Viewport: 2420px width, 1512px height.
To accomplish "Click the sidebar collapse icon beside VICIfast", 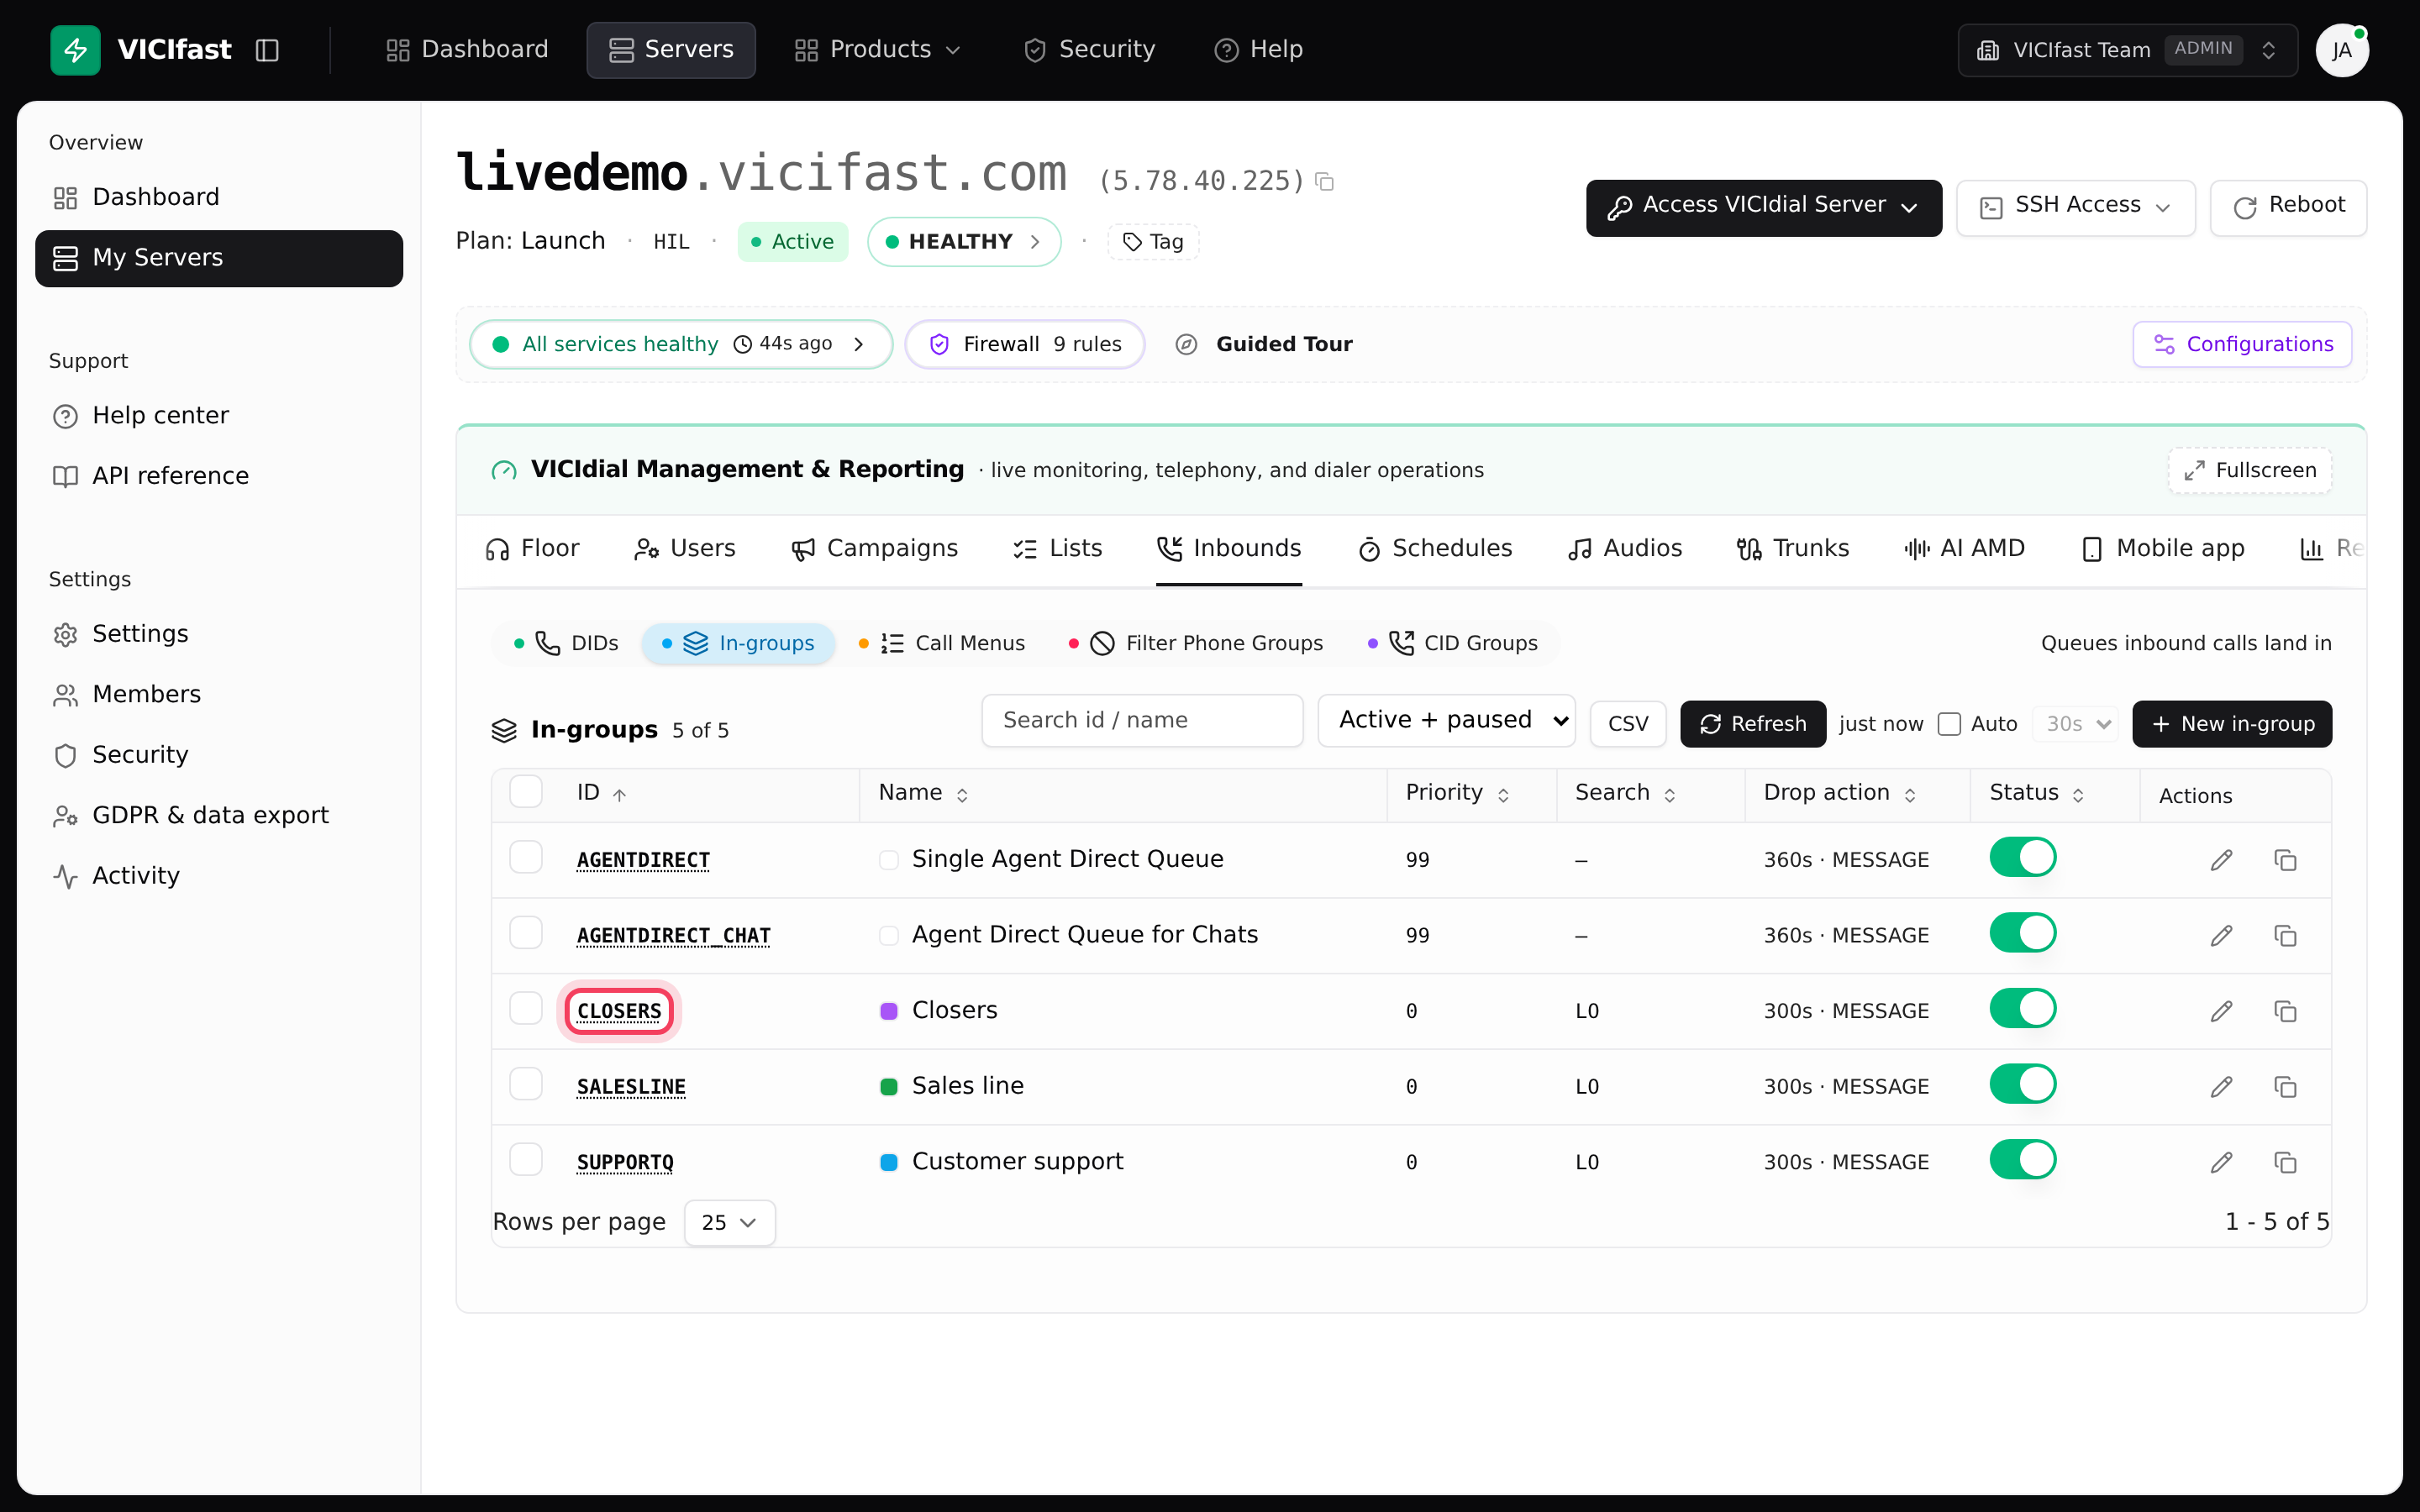I will tap(267, 50).
